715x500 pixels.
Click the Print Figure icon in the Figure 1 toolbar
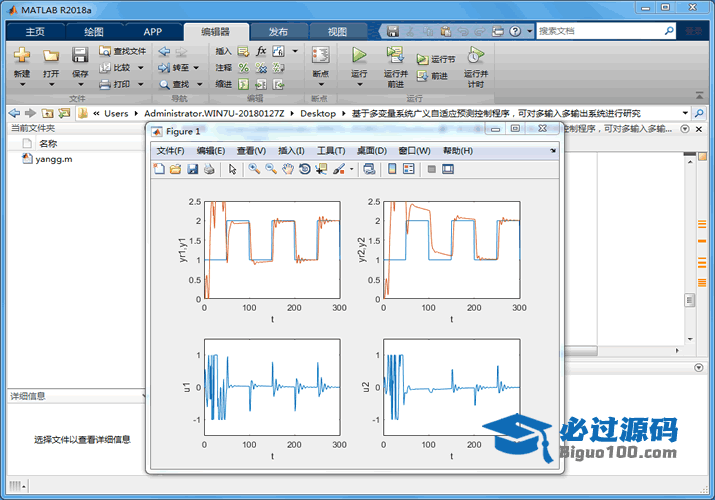(209, 169)
